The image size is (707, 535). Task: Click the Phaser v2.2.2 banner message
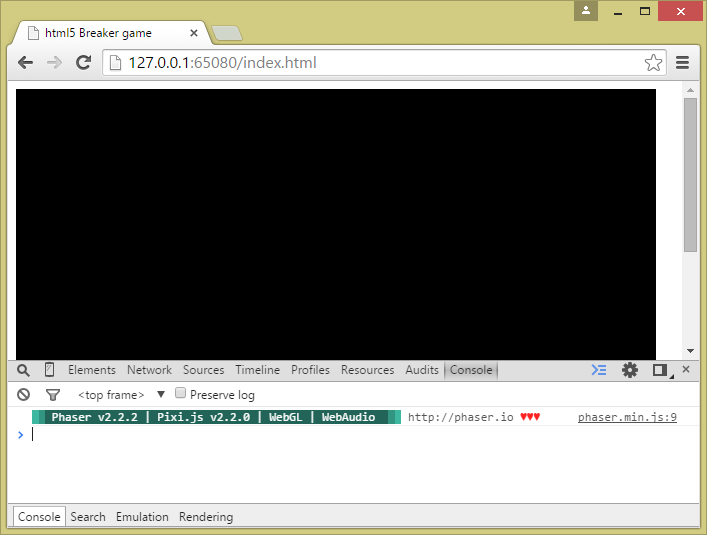tap(216, 417)
